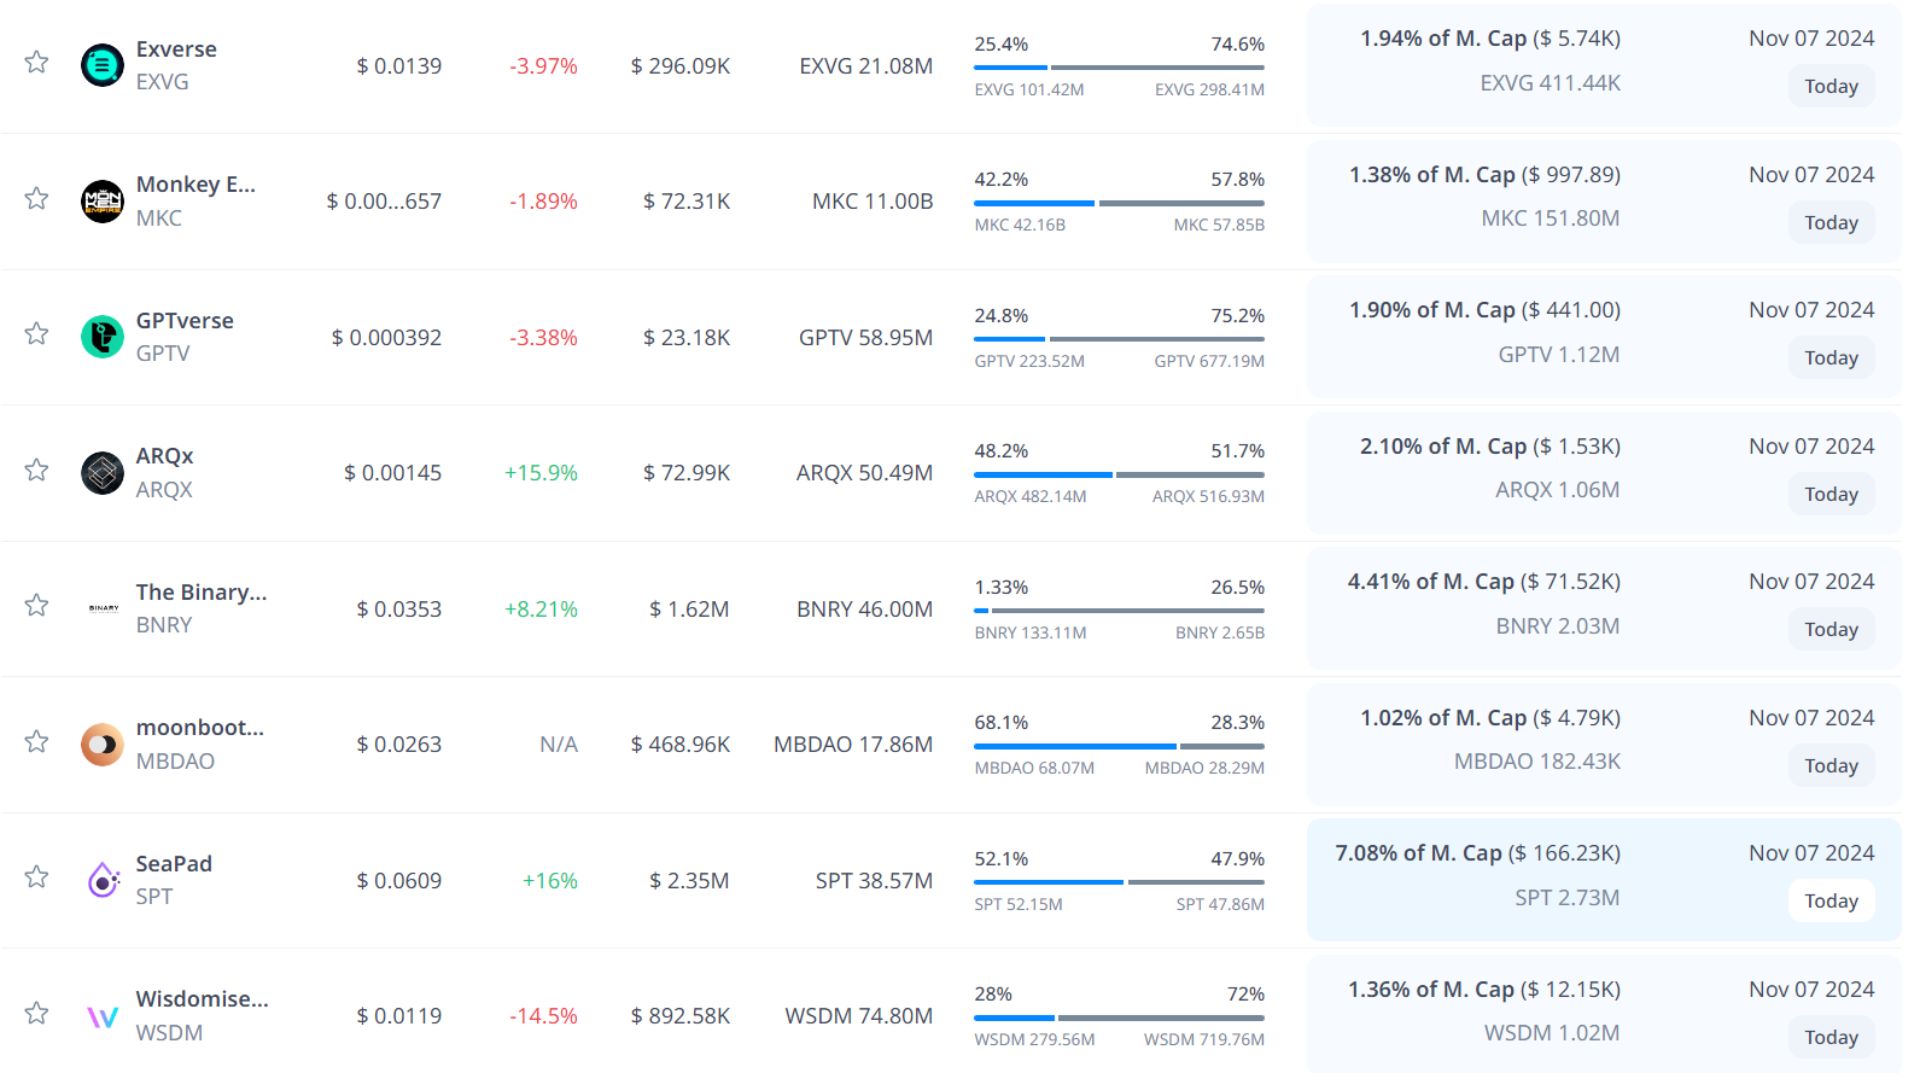This screenshot has height=1080, width=1920.
Task: Click the Monkey Empire MKC logo icon
Action: [102, 201]
